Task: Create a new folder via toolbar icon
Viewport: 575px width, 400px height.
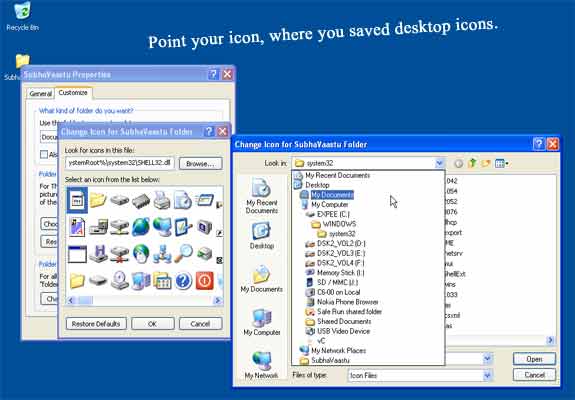Action: (x=486, y=163)
